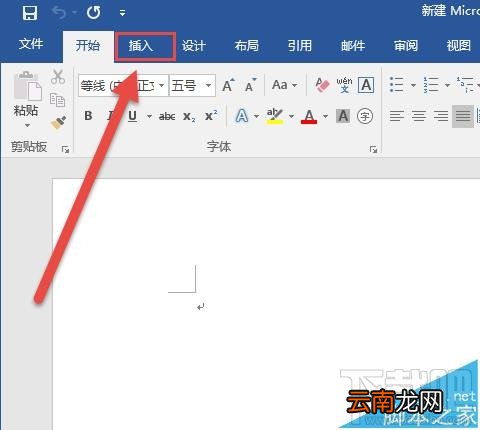Viewport: 480px width, 430px height.
Task: Click the Clear All Formatting eraser icon
Action: (322, 85)
